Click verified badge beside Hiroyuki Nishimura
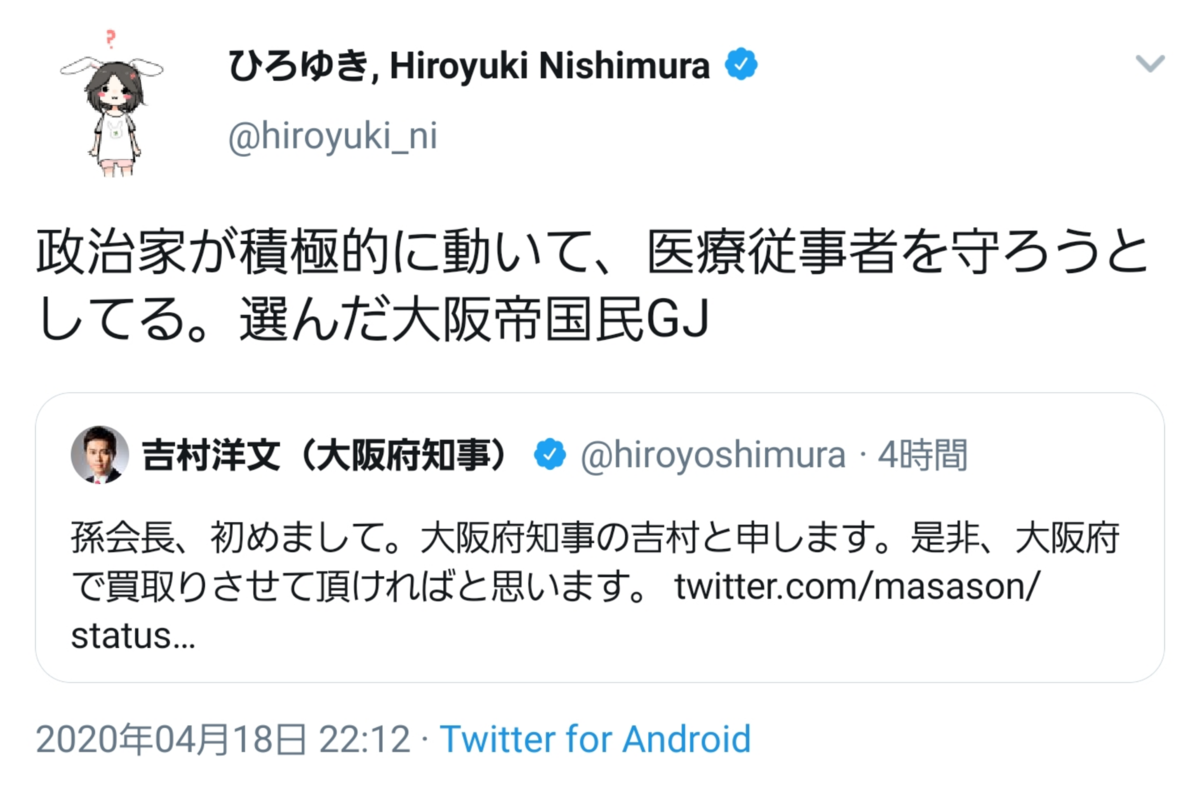 (741, 66)
